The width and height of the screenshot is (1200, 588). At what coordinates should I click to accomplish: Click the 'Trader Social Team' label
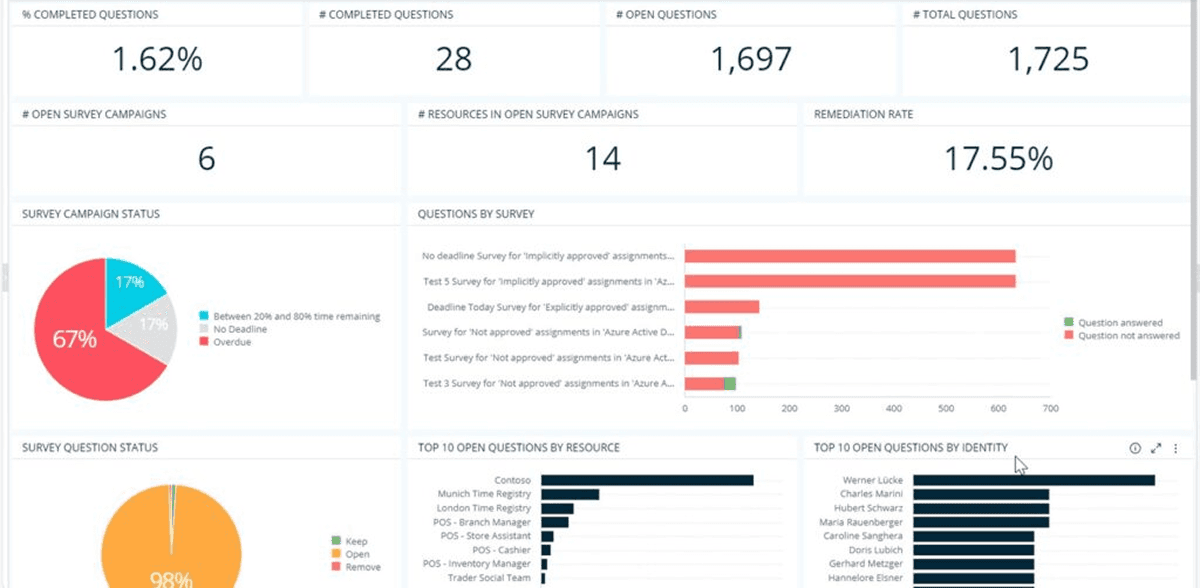[x=490, y=578]
